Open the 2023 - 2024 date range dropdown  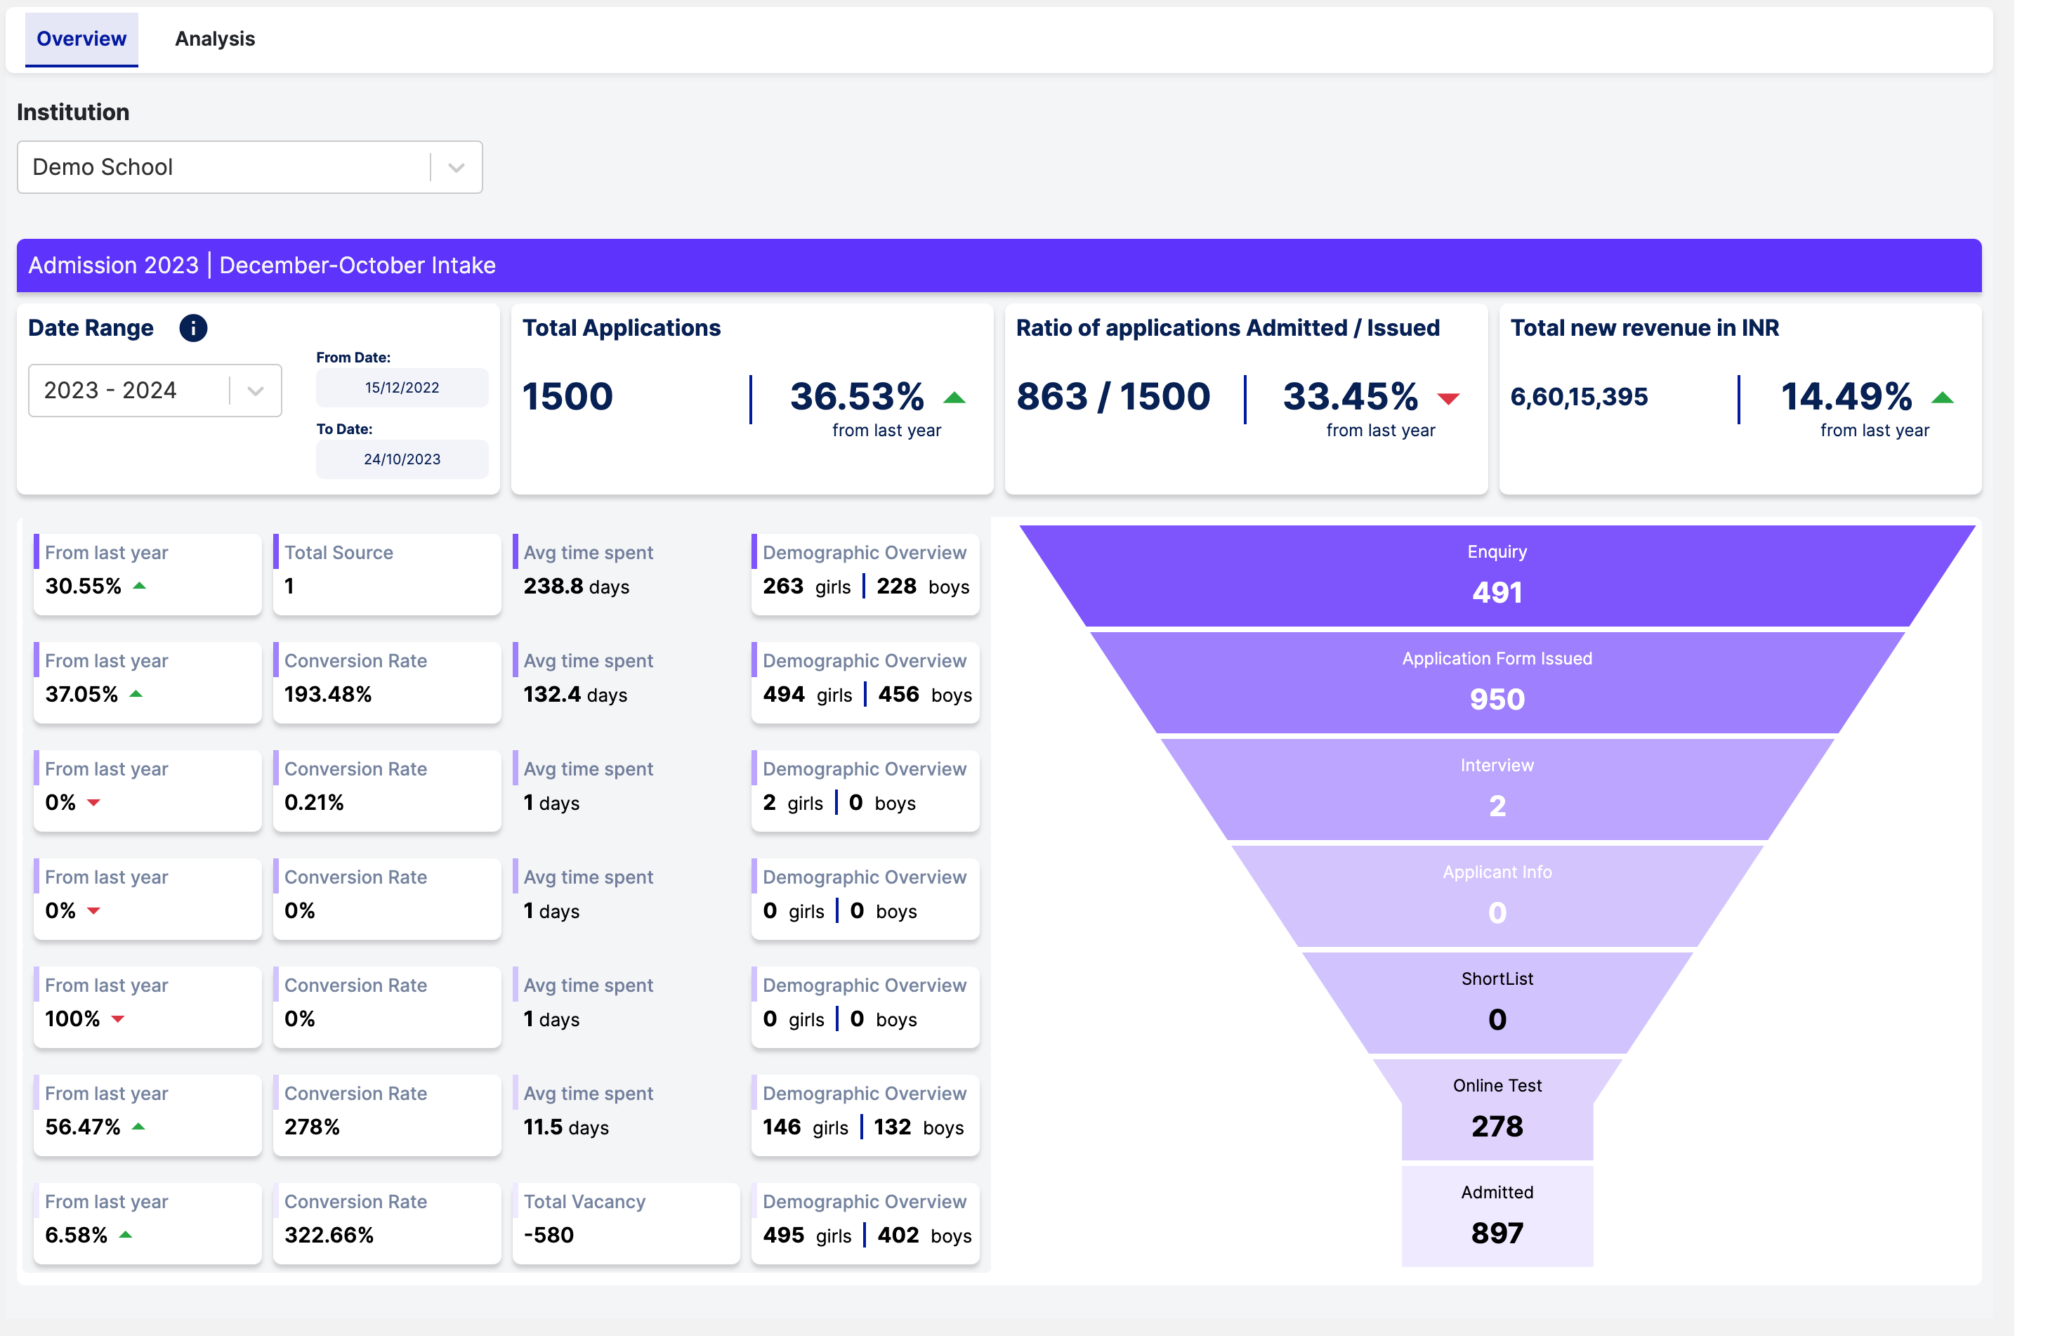coord(154,390)
